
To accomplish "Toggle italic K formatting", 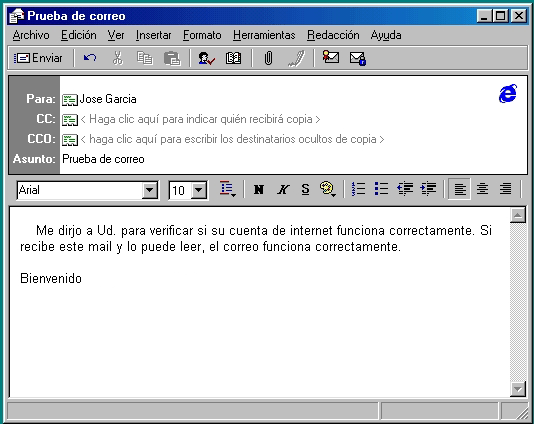I will 283,189.
